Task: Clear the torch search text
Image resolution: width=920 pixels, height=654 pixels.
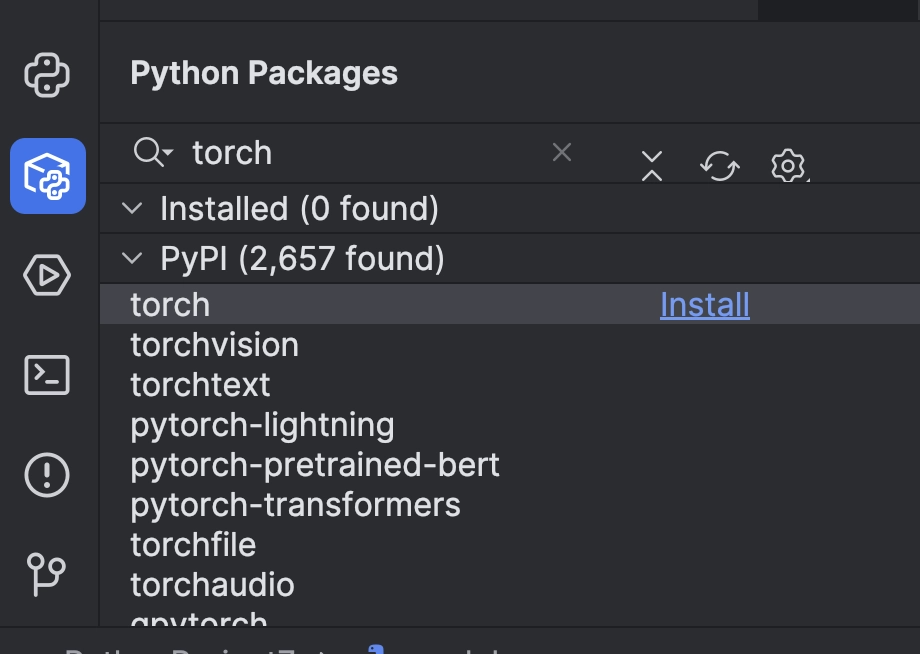Action: pos(562,152)
